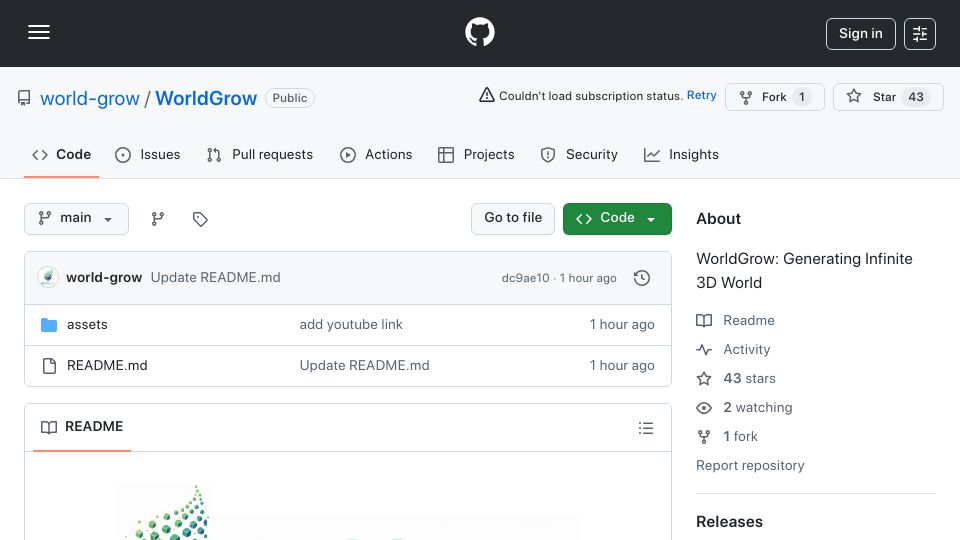The width and height of the screenshot is (960, 540).
Task: Open the Releases heading link
Action: pos(729,522)
